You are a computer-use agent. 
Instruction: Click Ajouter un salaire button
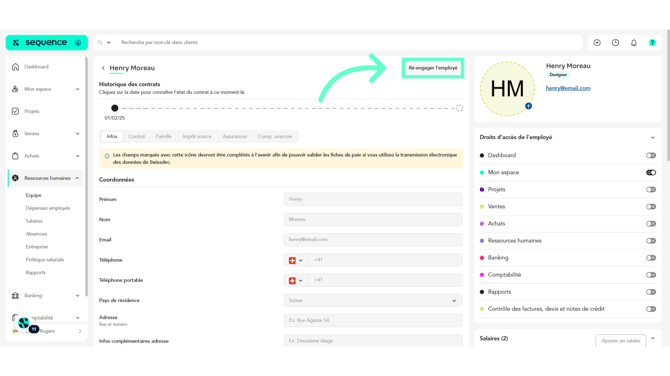tap(621, 341)
